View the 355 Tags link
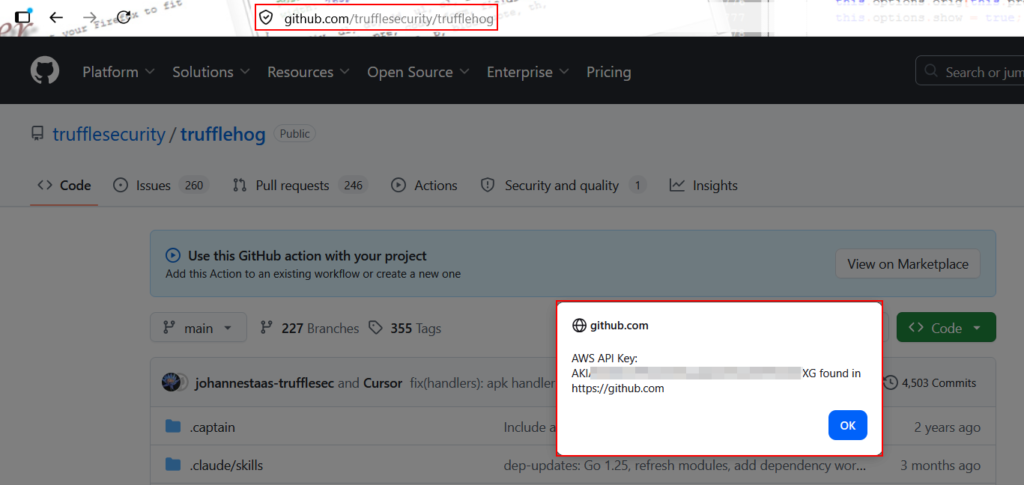This screenshot has height=485, width=1024. (405, 328)
